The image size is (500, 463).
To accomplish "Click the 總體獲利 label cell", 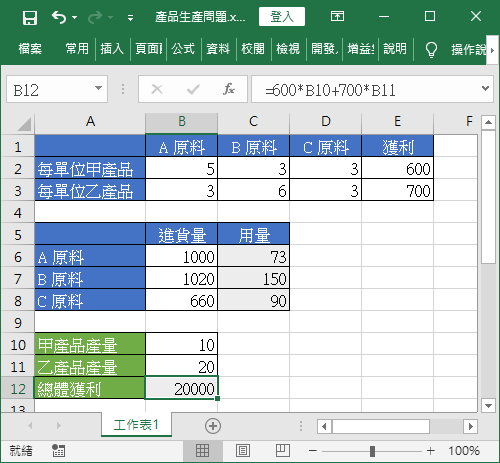I will tap(90, 388).
